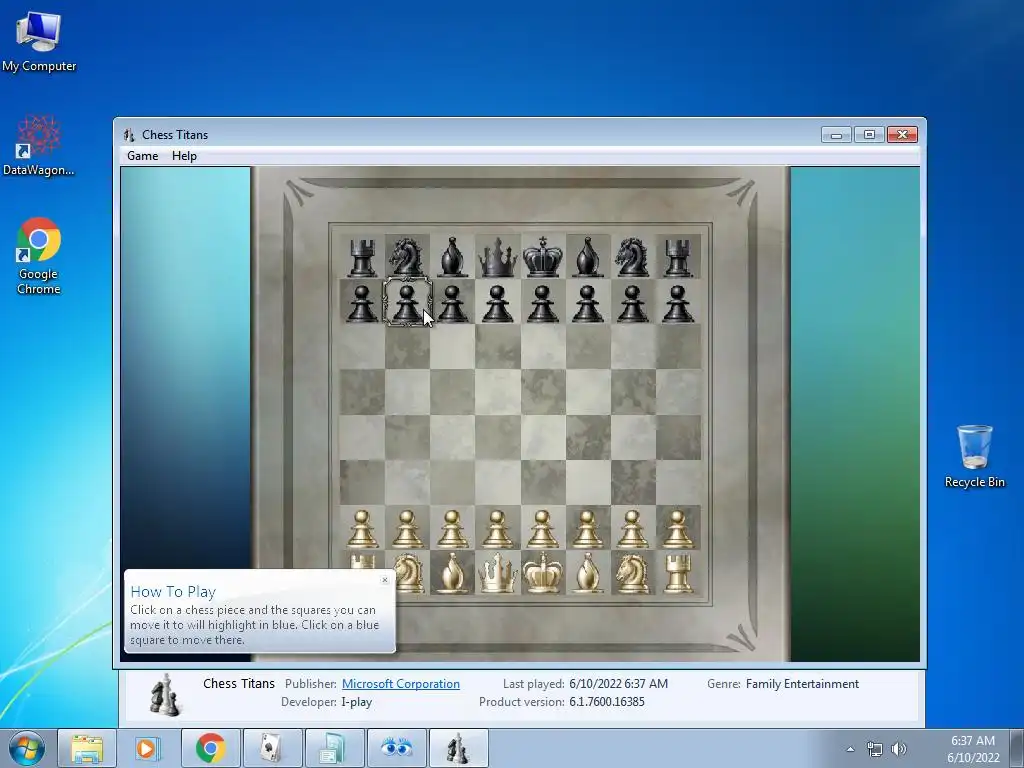
Task: Select the white pawn on d2
Action: [x=497, y=528]
